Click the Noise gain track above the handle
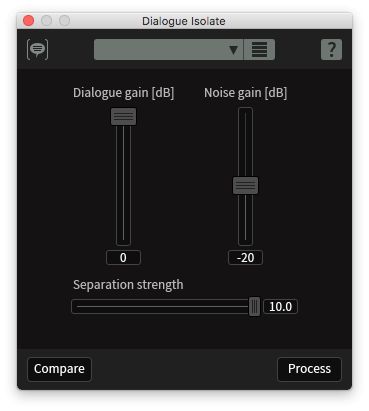Screen dimensions: 369x411 (245, 142)
